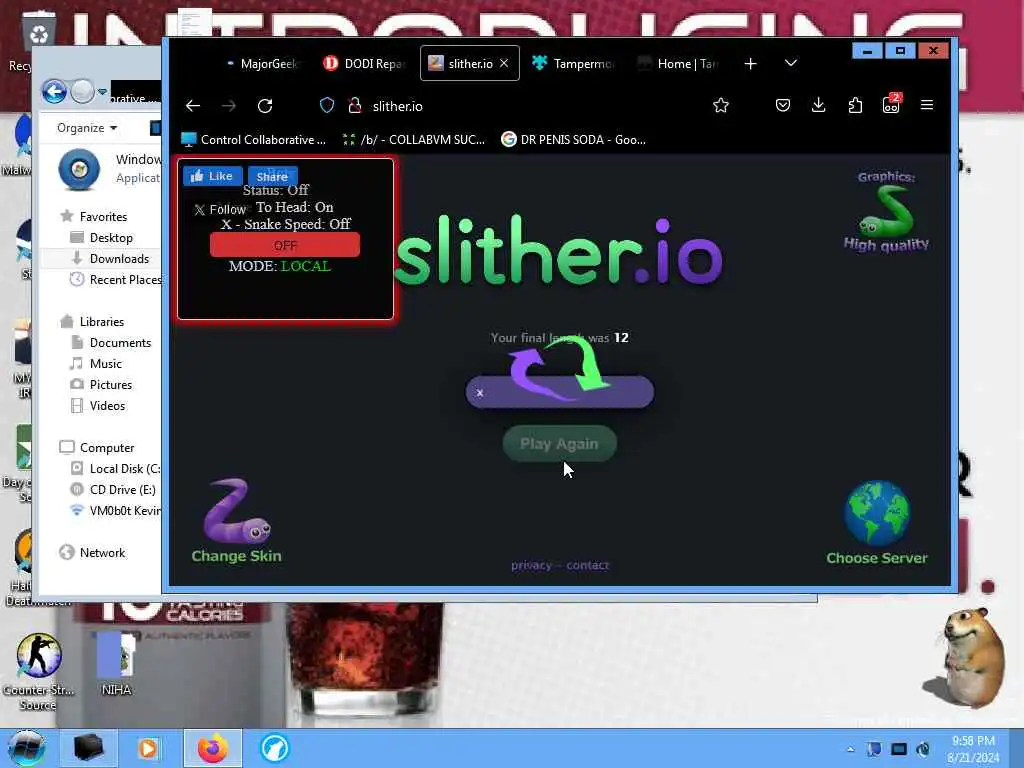
Task: Select Network in Explorer navigation pane
Action: pos(92,553)
